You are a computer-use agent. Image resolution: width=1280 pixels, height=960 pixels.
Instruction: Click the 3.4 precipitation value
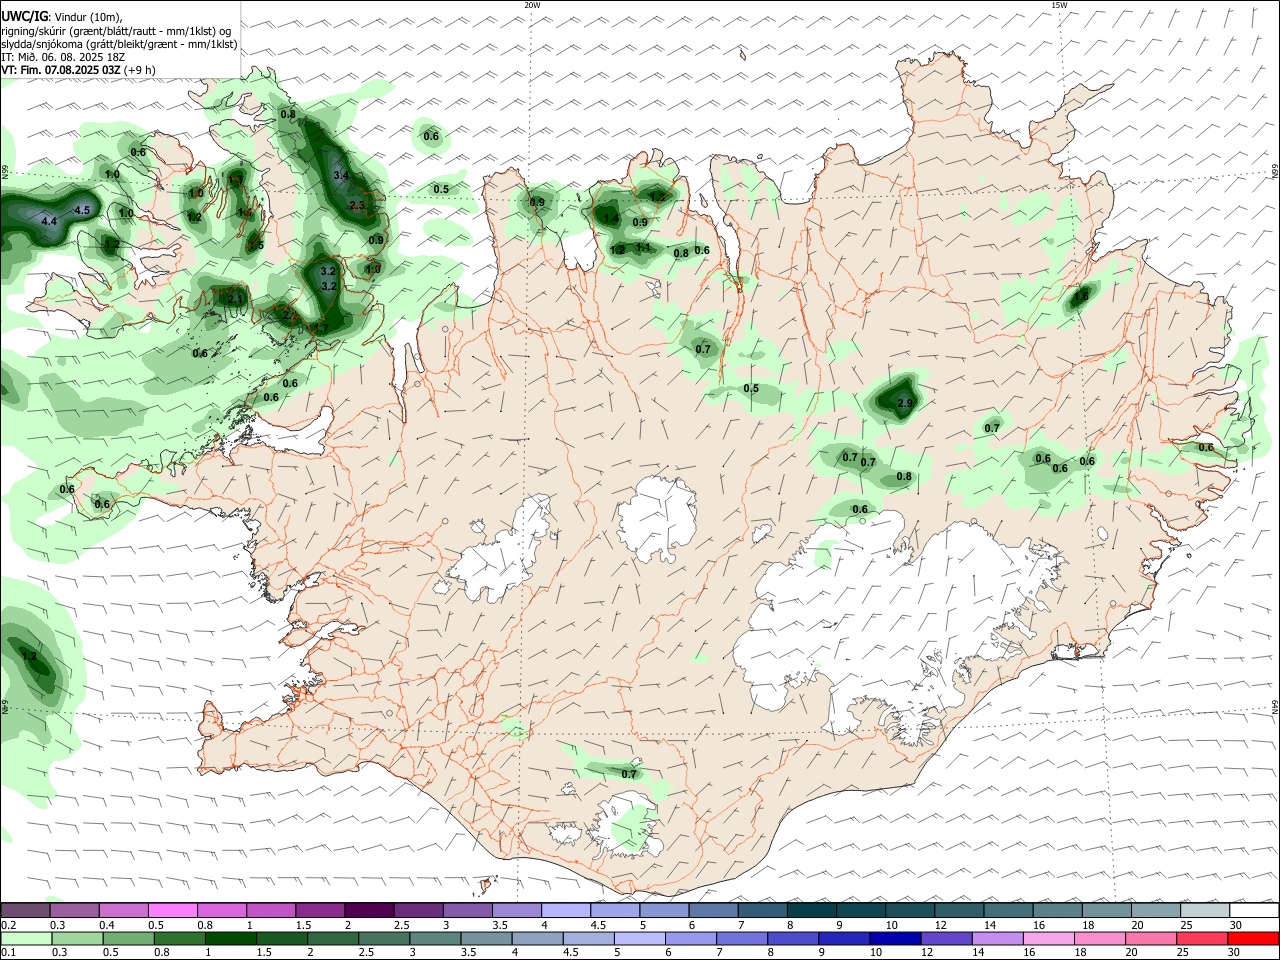coord(340,176)
